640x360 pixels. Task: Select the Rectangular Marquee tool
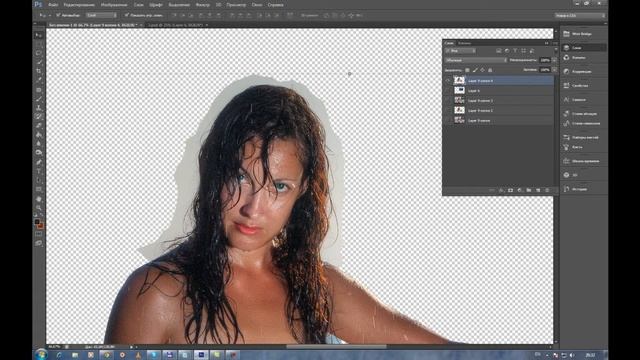[x=38, y=44]
